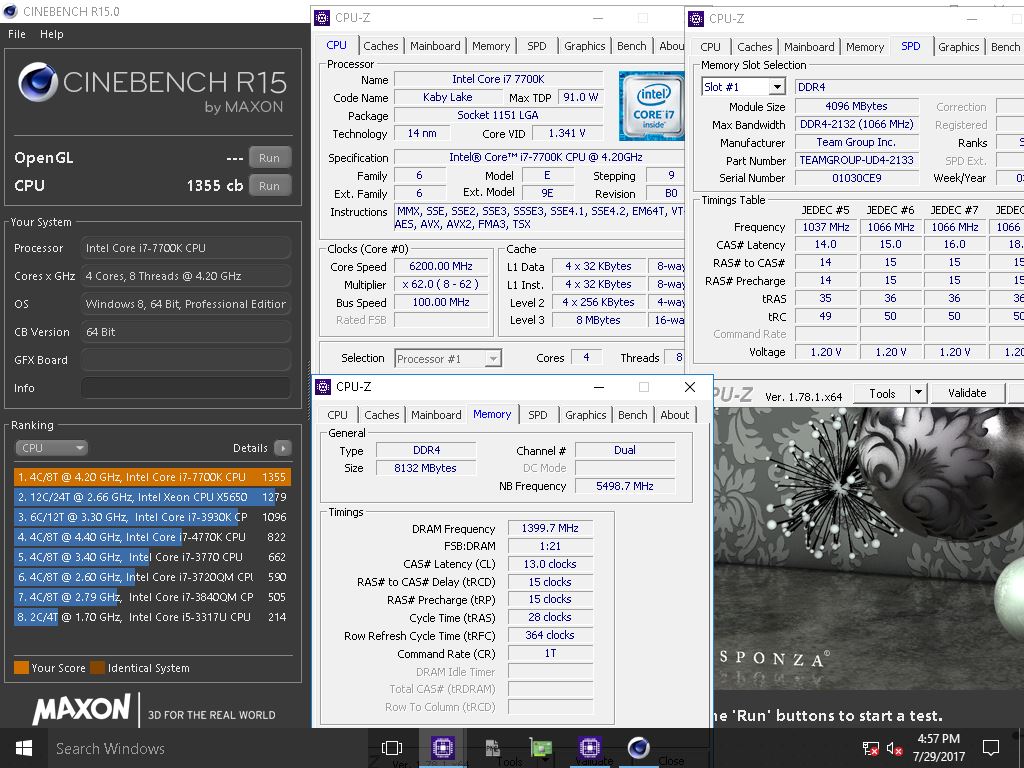Click the CPU-Z icon in SPD window title bar
1024x768 pixels.
696,18
